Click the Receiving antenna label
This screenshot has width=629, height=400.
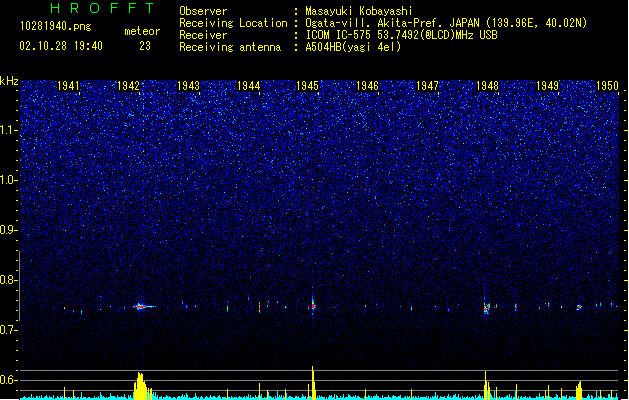[x=230, y=47]
